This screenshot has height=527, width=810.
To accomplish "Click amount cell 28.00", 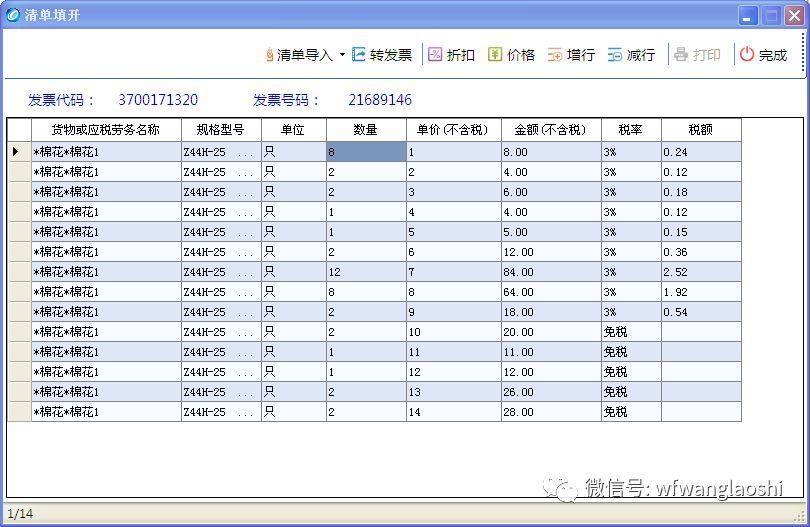I will tap(551, 412).
